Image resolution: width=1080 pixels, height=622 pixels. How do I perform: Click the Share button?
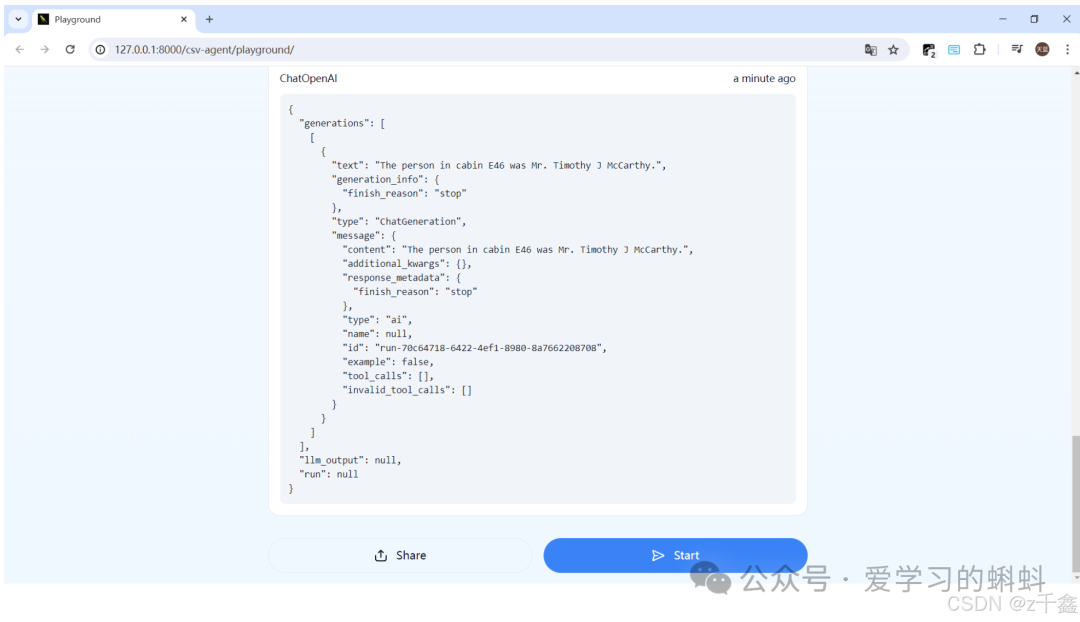(x=400, y=555)
